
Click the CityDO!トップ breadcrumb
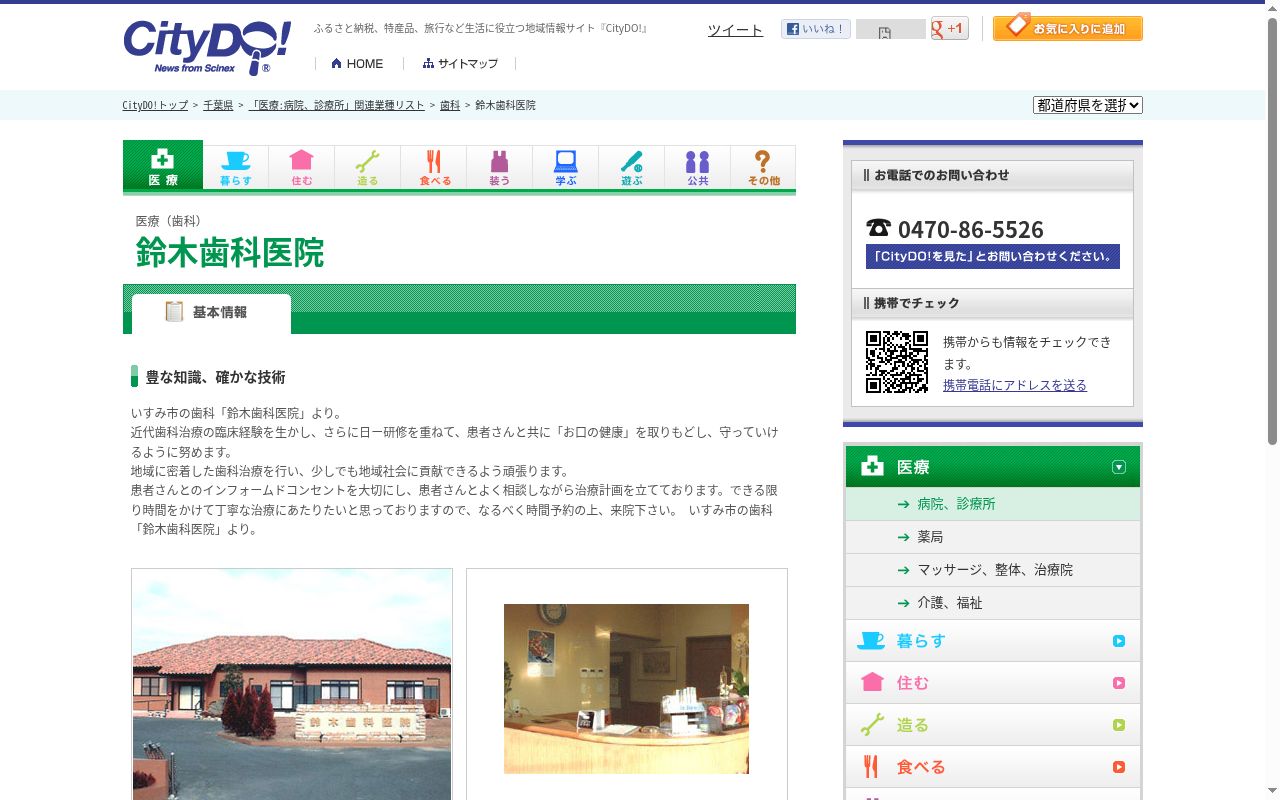tap(155, 105)
